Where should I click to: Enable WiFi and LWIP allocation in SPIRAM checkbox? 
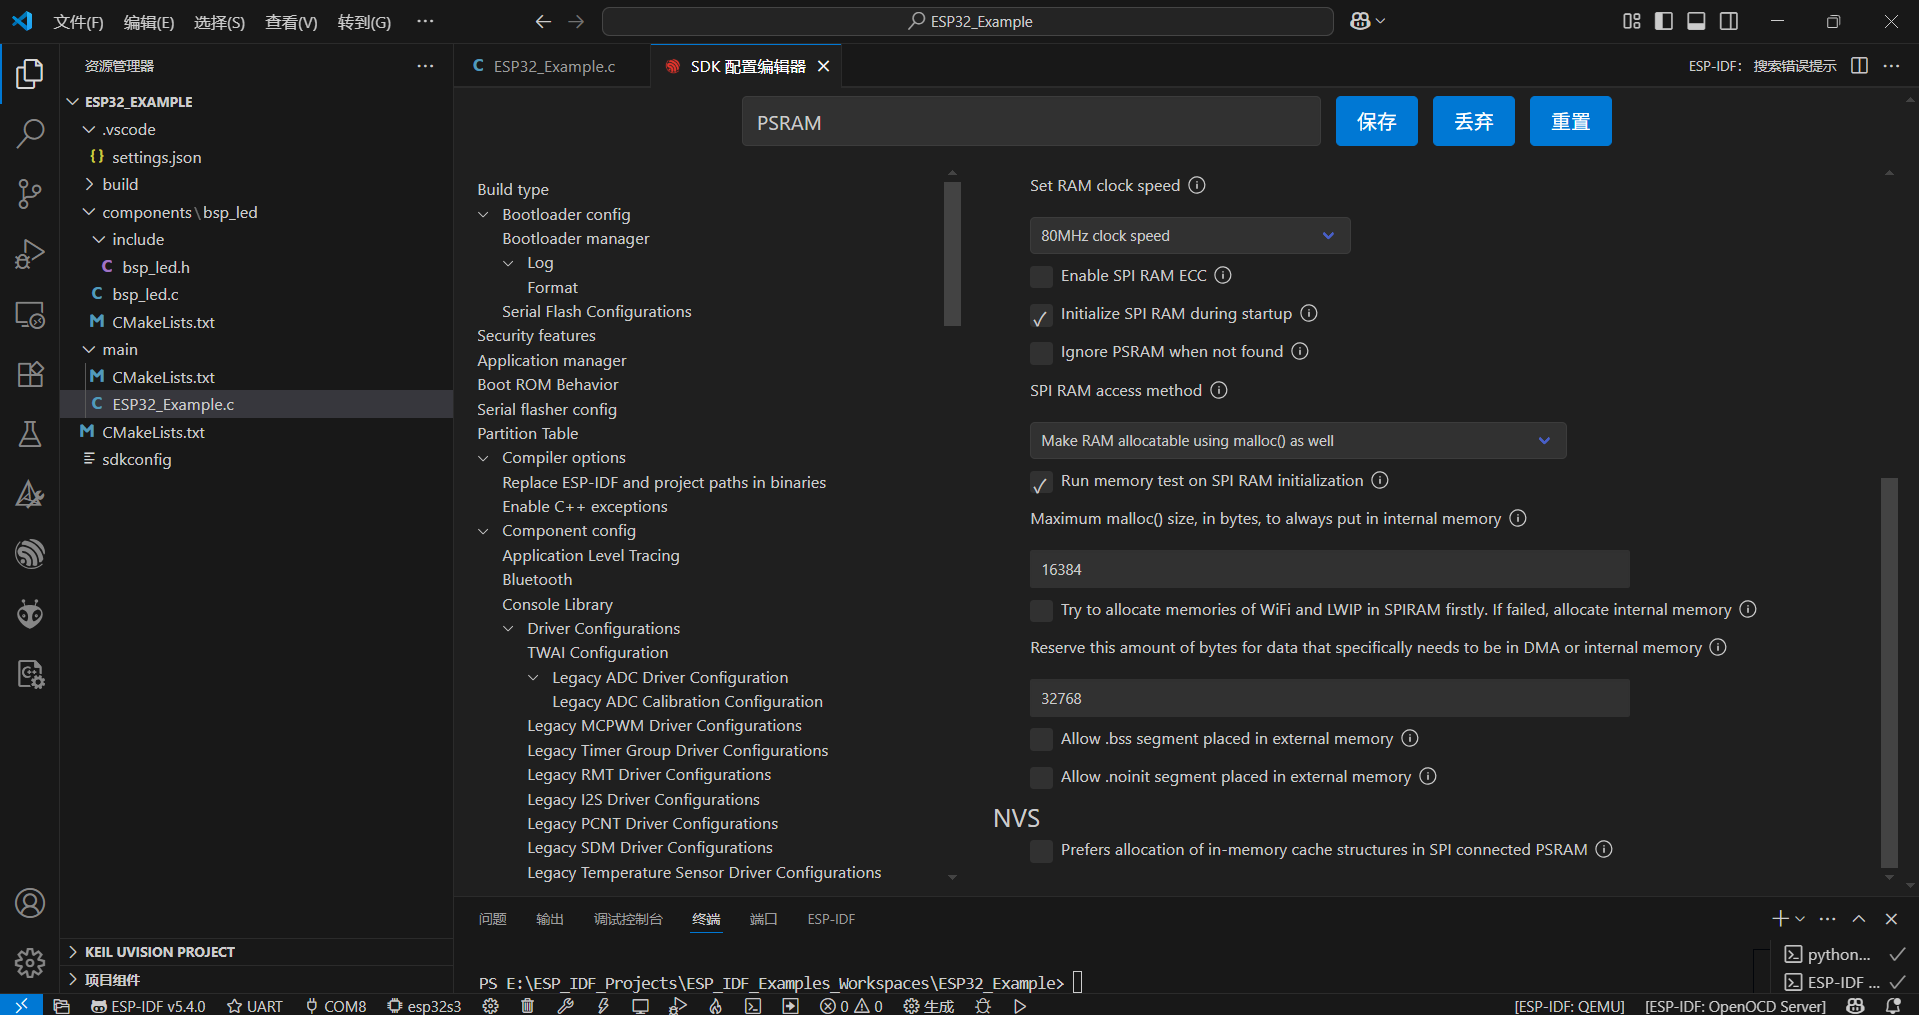tap(1041, 610)
